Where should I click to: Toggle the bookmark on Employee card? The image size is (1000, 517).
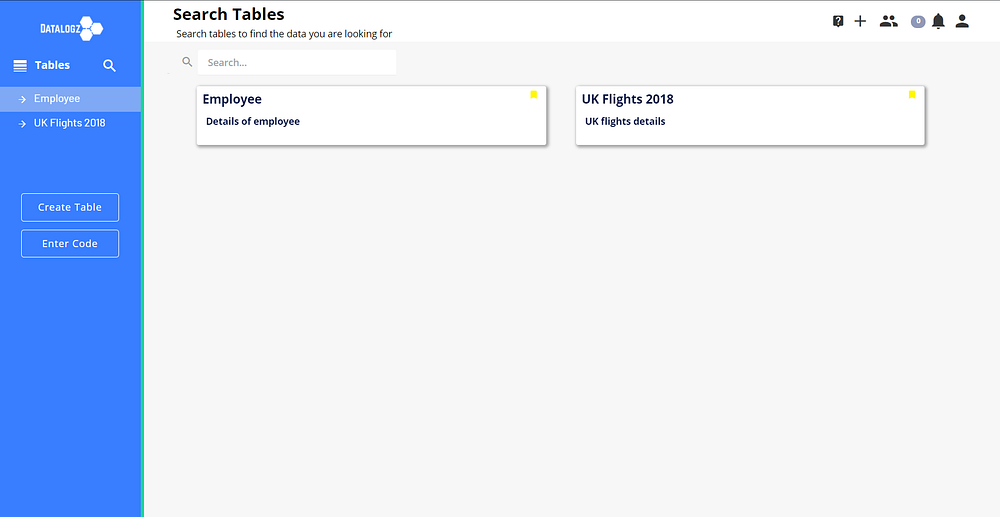coord(534,94)
